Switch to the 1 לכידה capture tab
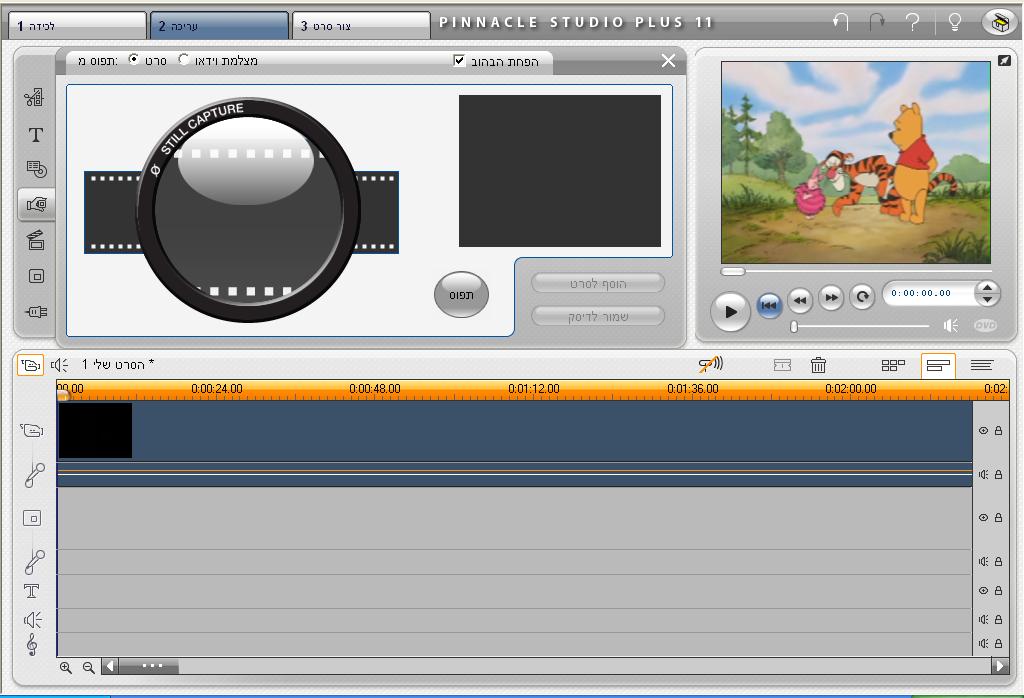The width and height of the screenshot is (1024, 698). tap(78, 26)
